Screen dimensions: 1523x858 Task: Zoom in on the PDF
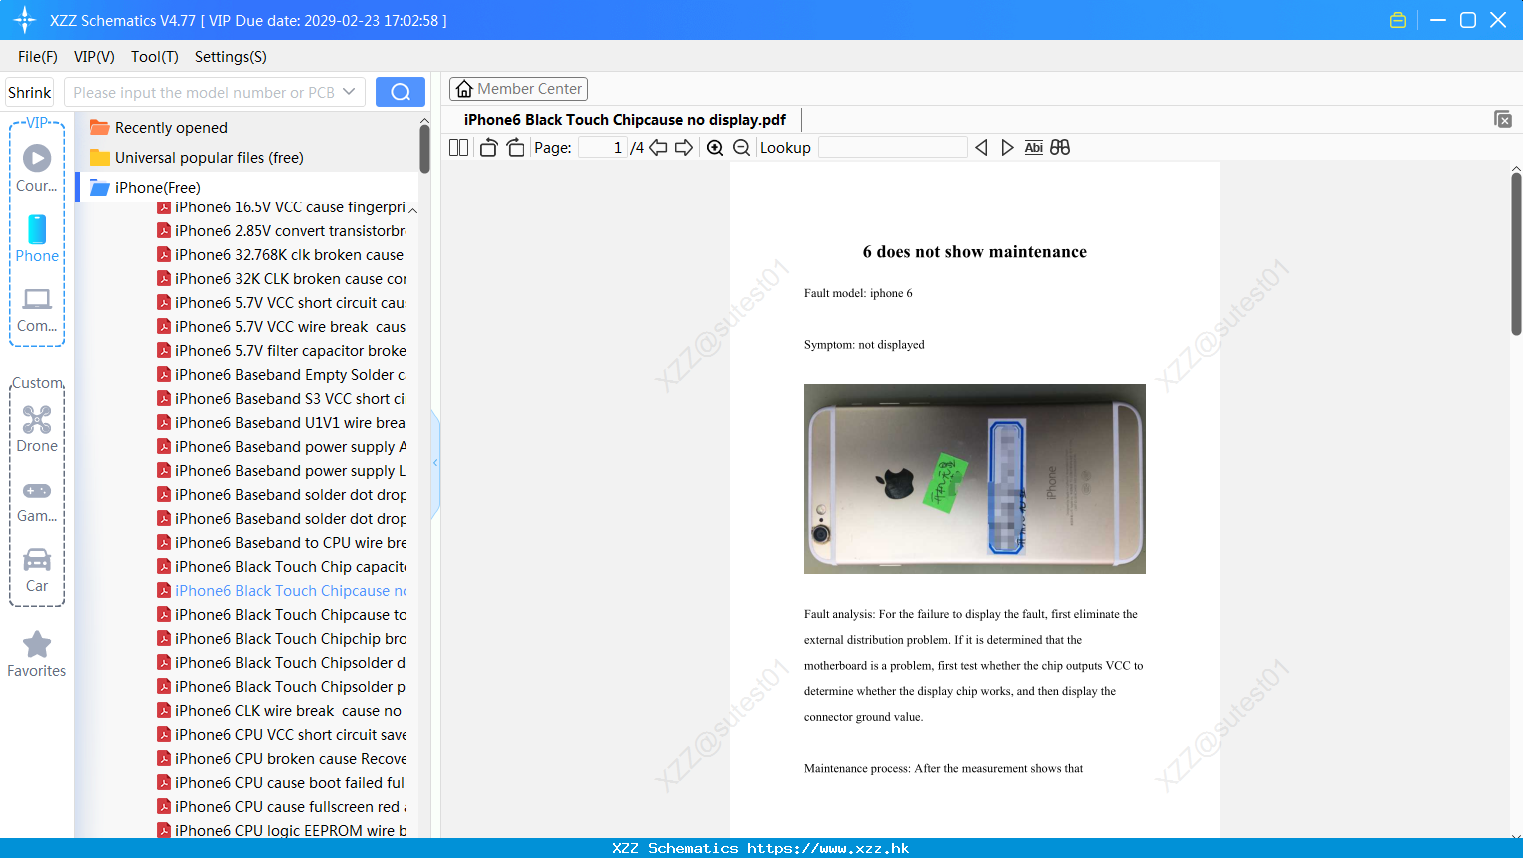[x=715, y=148]
